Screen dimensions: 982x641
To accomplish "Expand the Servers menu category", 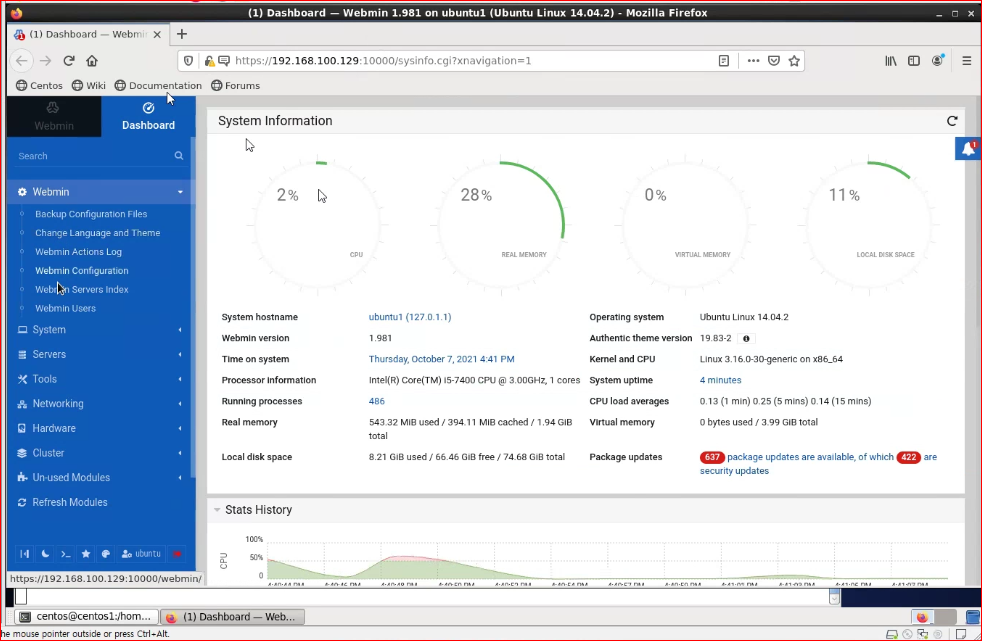I will 100,354.
